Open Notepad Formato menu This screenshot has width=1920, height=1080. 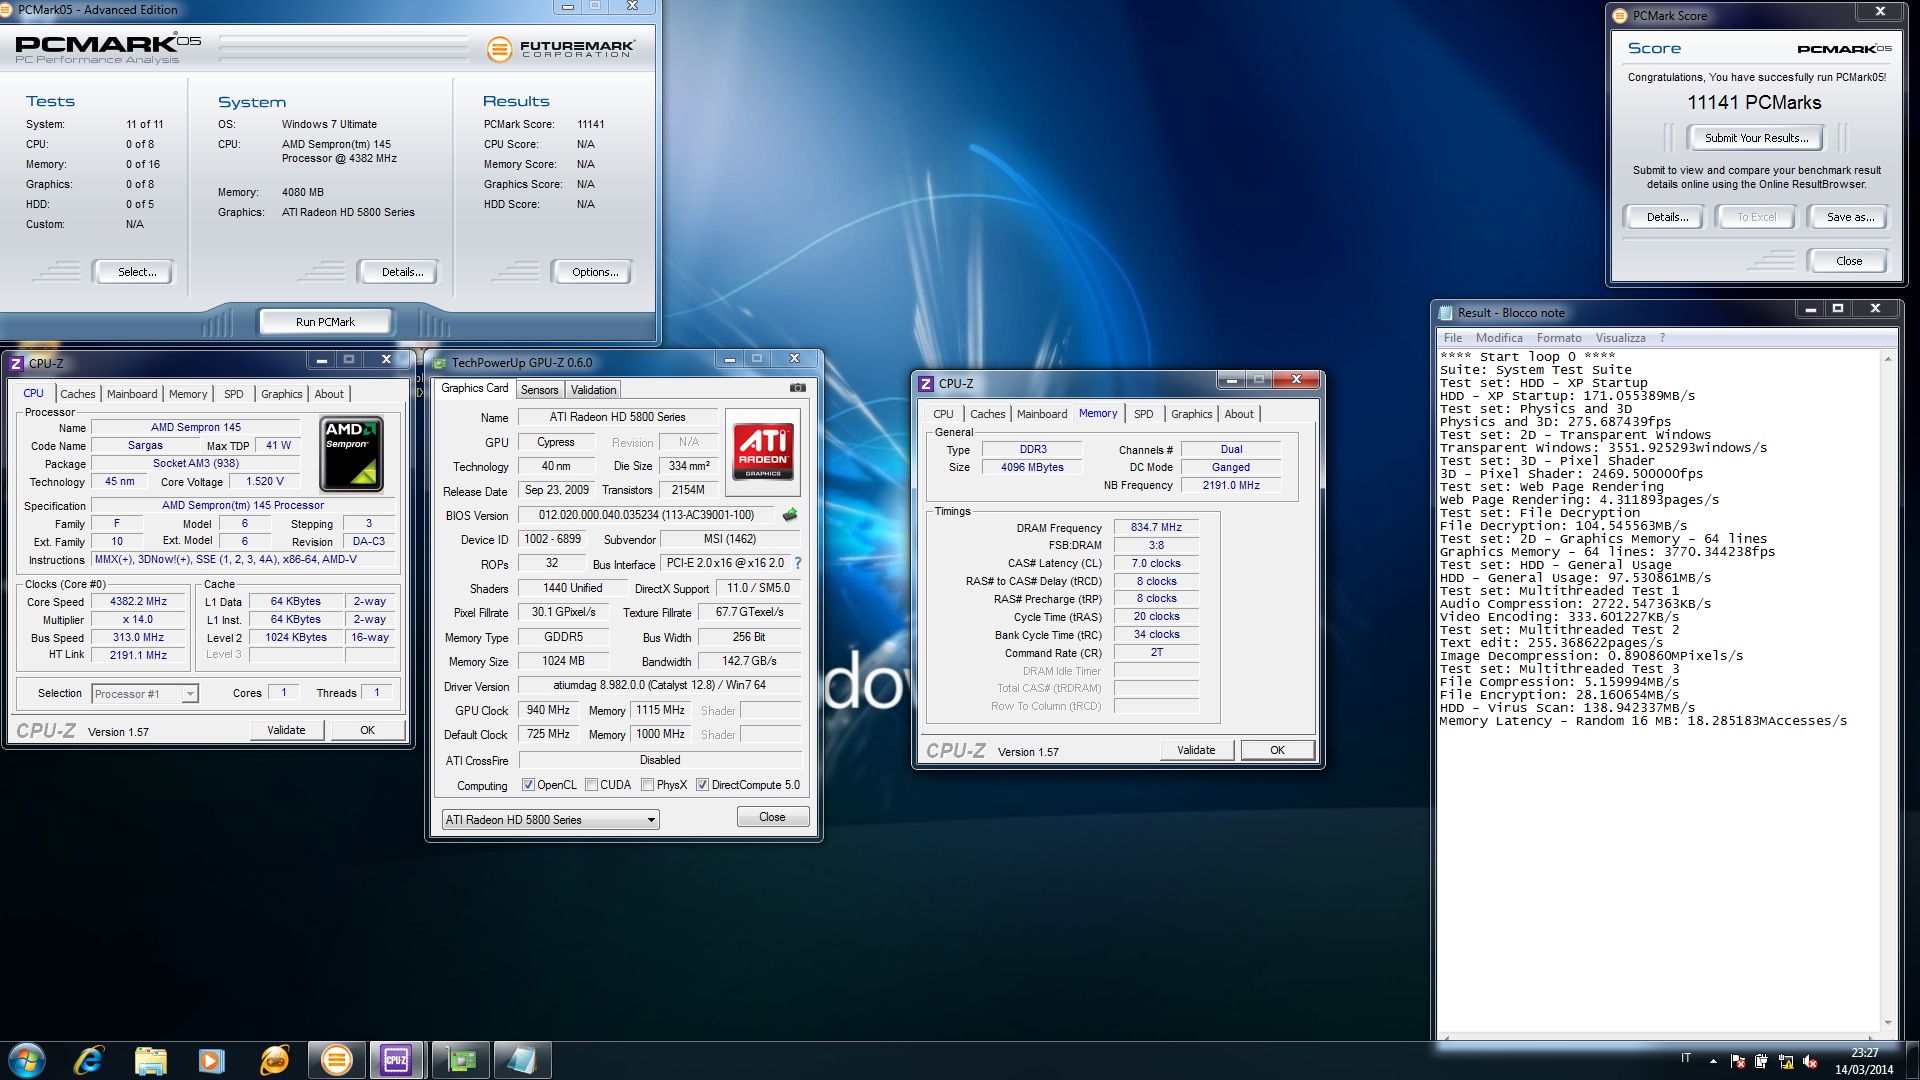1559,338
